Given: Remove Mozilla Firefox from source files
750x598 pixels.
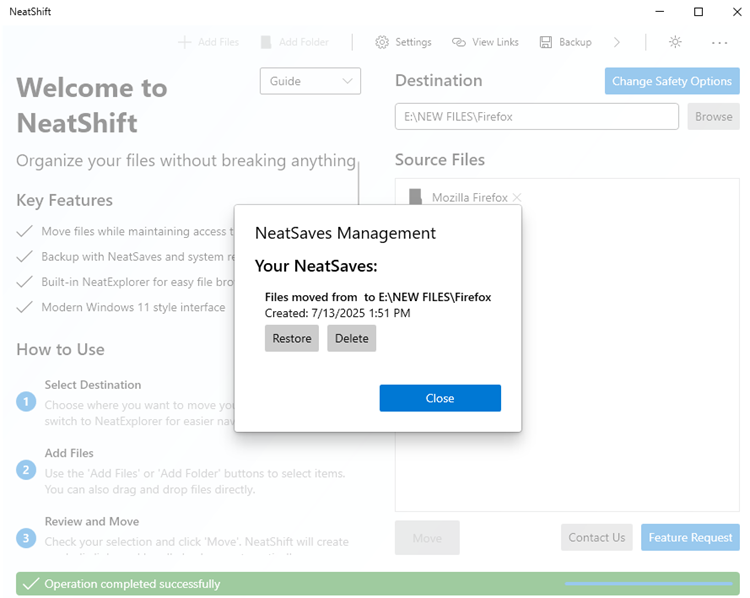Looking at the screenshot, I should point(517,197).
